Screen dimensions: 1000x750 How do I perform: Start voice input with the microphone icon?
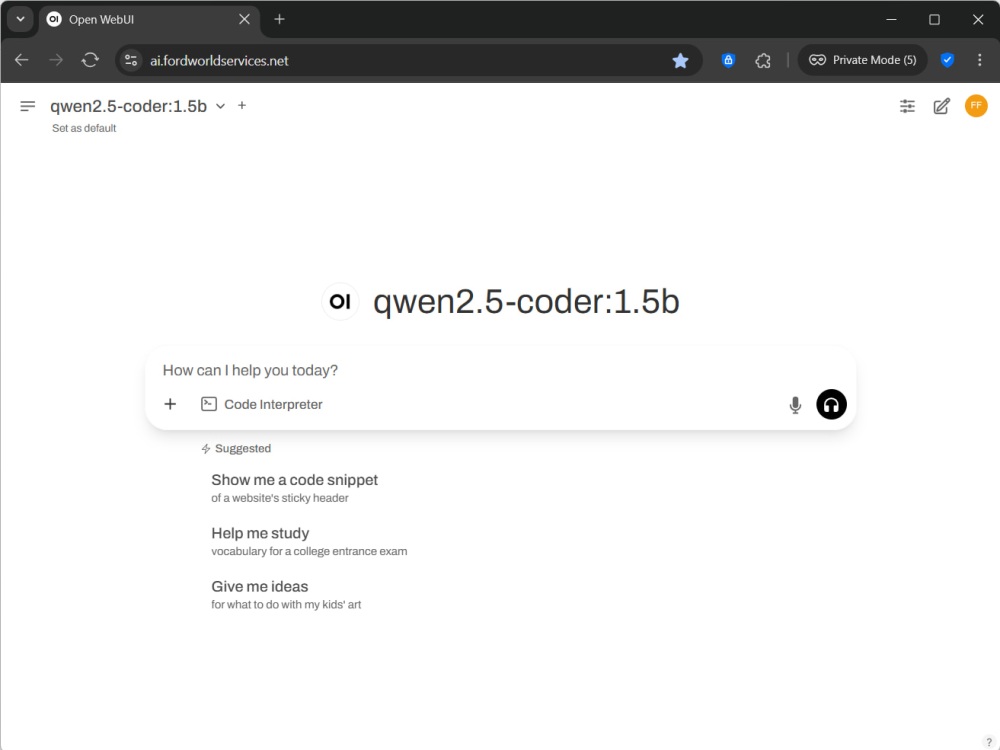click(x=795, y=405)
